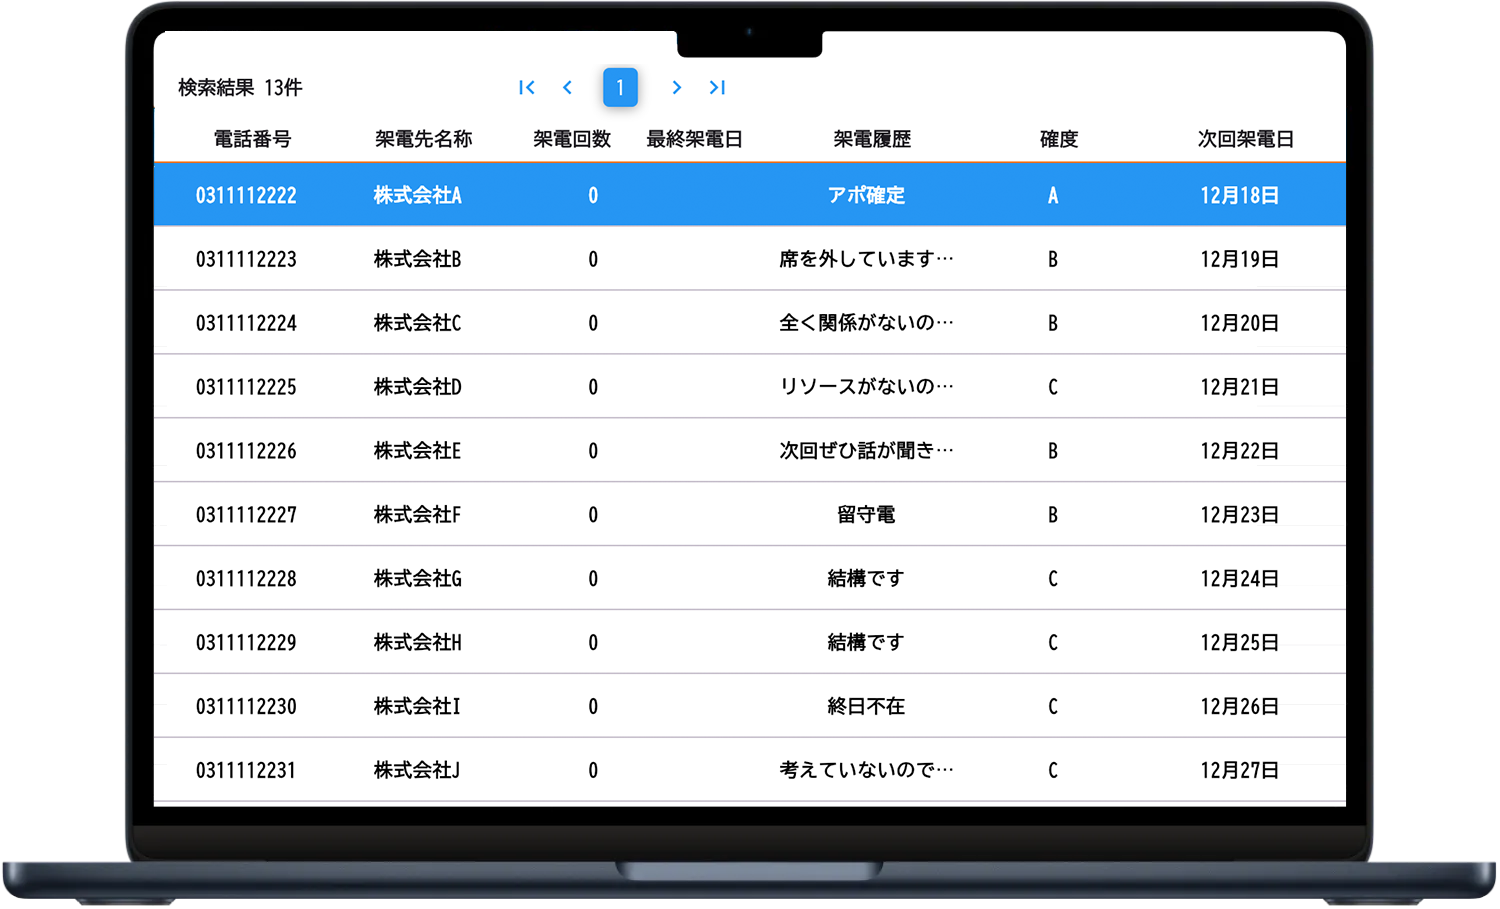Select the 株式会社E cell
Viewport: 1500px width, 909px height.
418,452
